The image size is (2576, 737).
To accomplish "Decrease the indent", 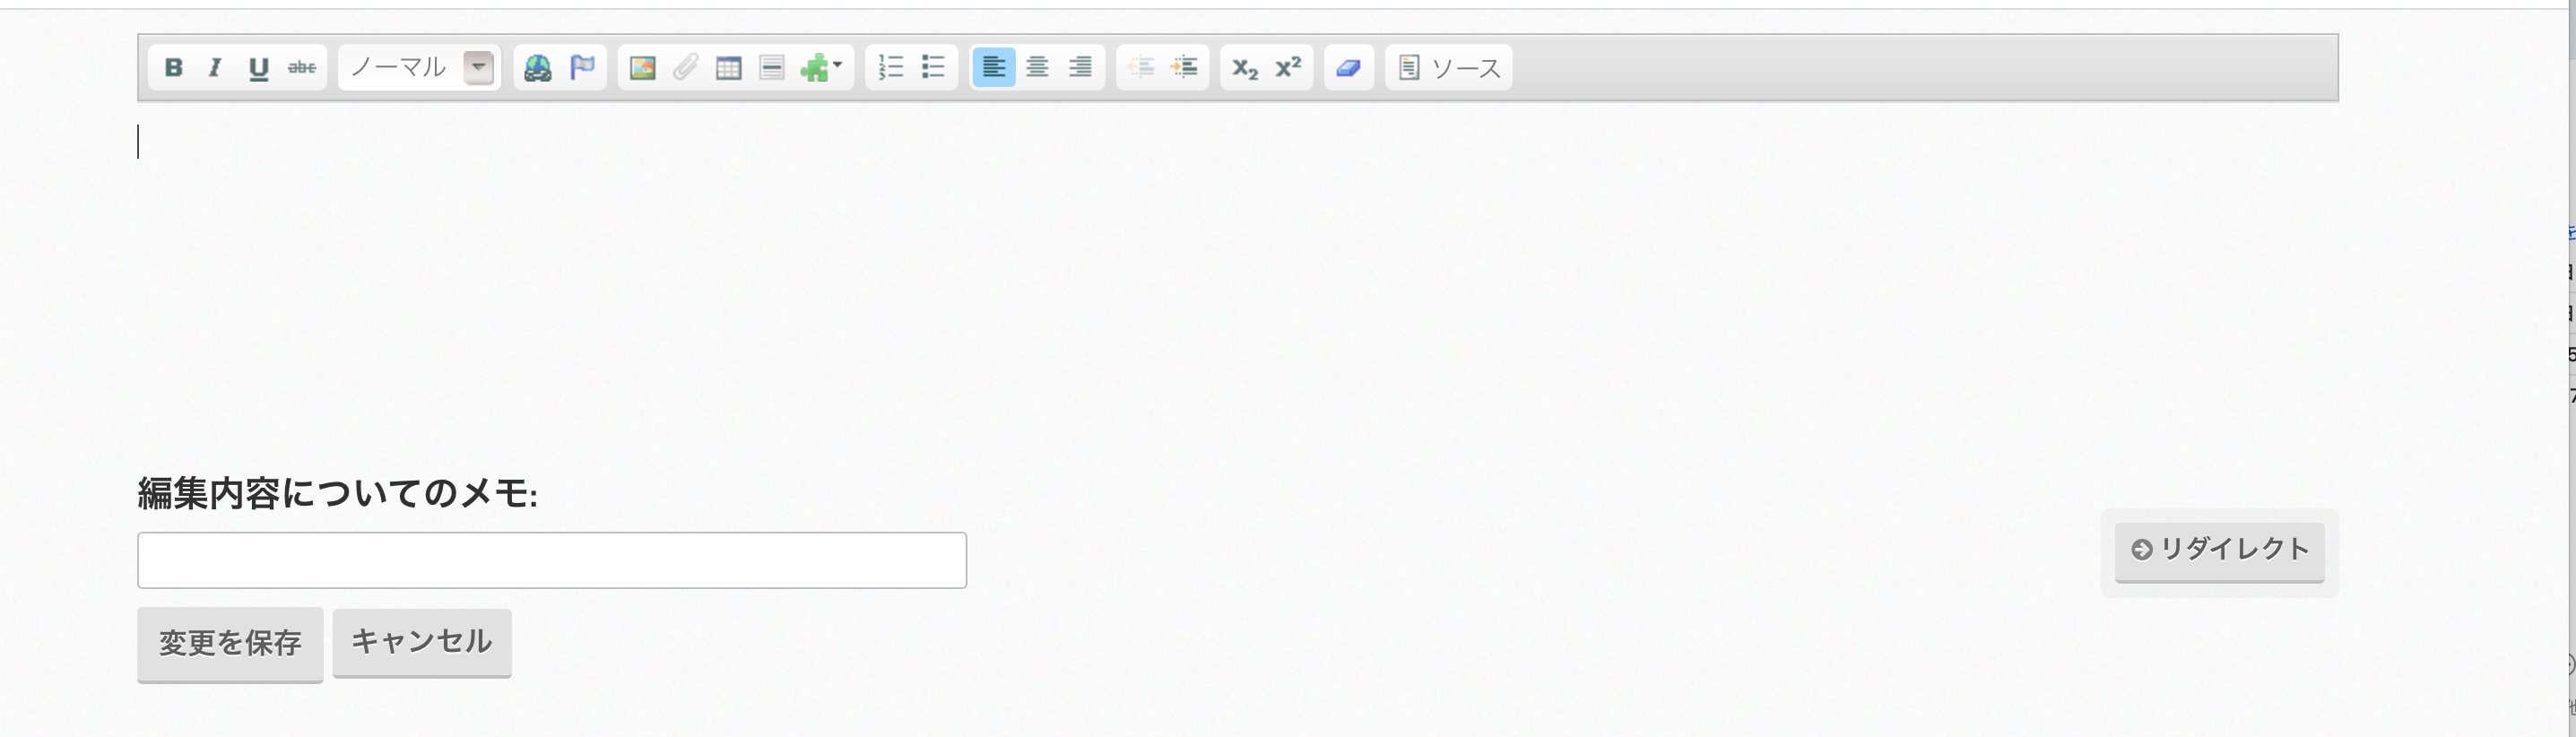I will pos(1141,68).
